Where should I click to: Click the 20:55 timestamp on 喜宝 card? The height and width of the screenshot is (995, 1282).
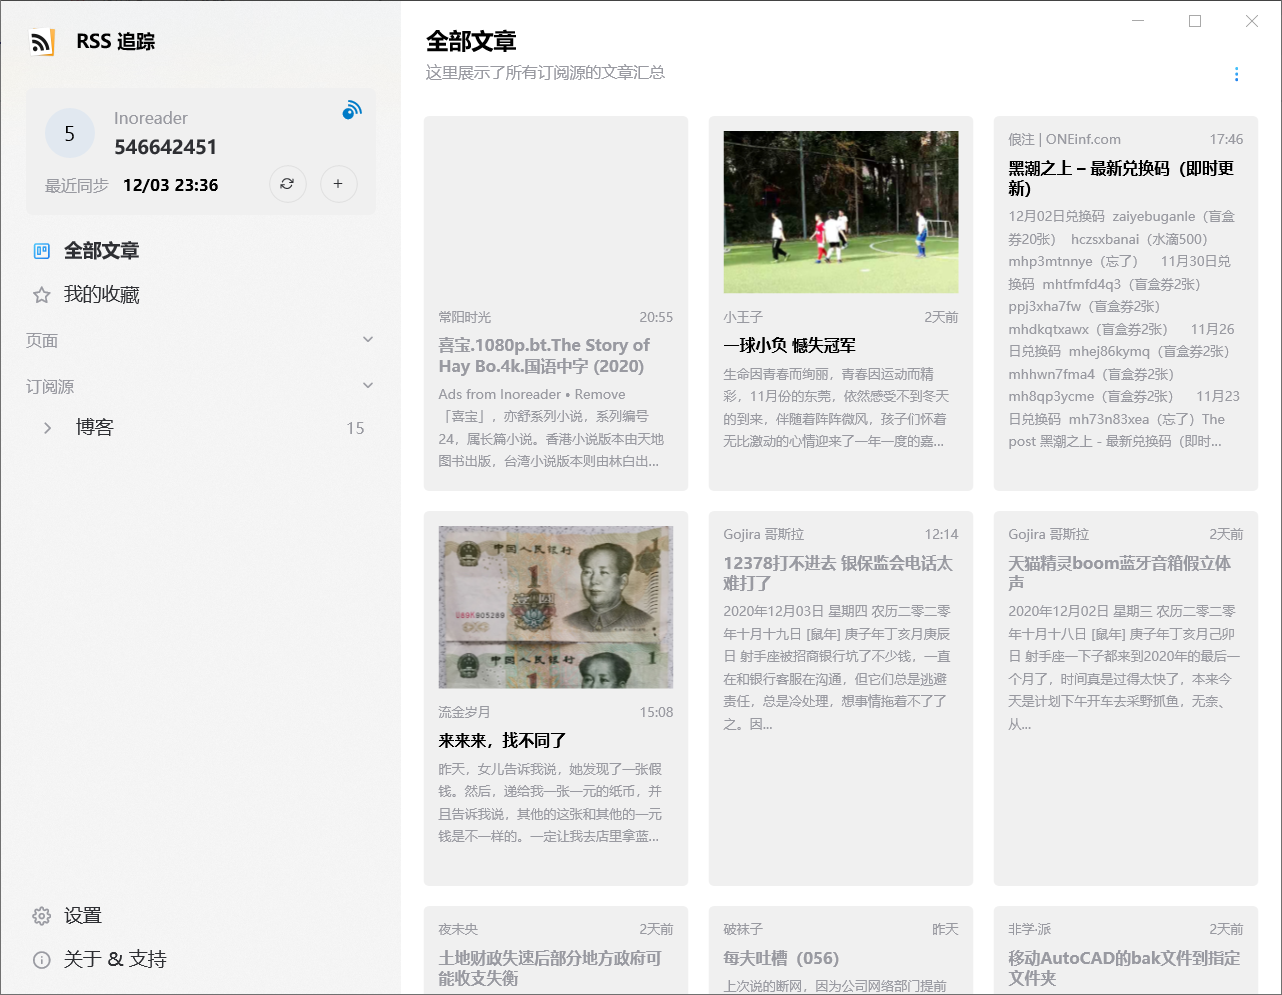pyautogui.click(x=656, y=317)
